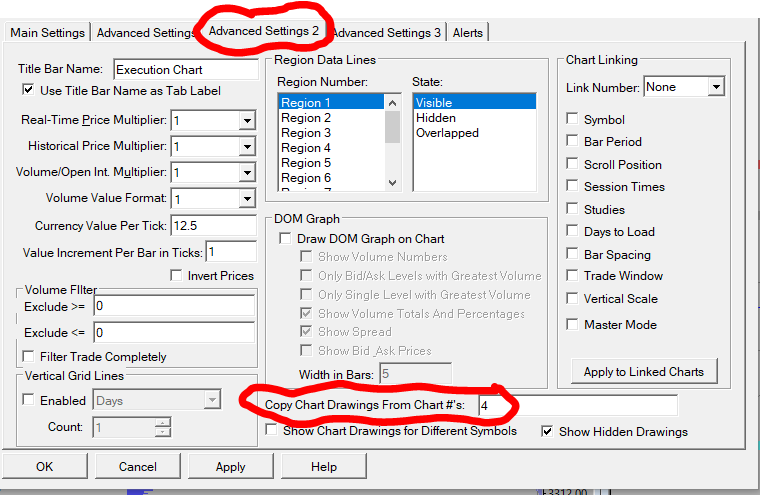Select Region 3 in the region list
The height and width of the screenshot is (495, 760).
(x=306, y=133)
